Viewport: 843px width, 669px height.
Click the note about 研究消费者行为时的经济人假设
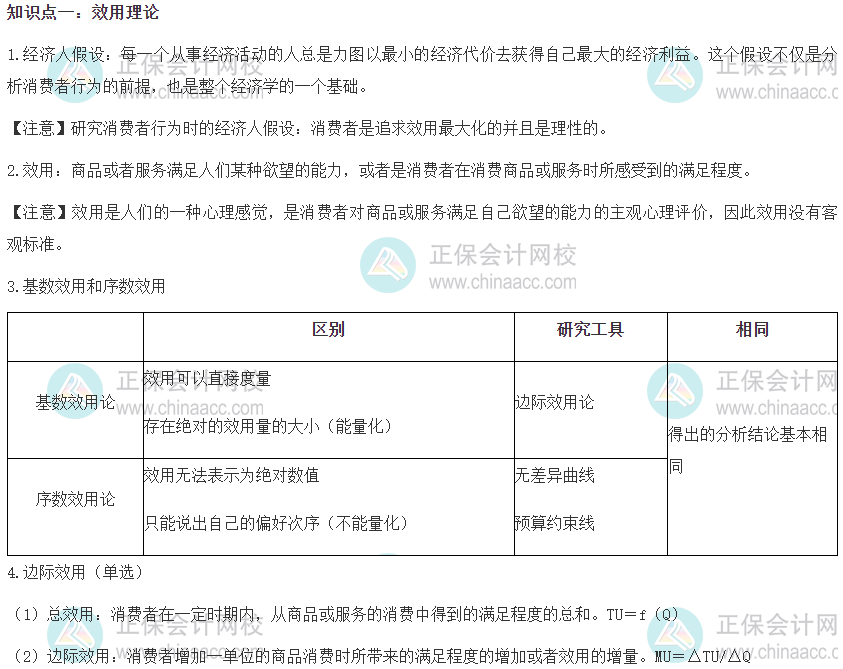(x=308, y=128)
